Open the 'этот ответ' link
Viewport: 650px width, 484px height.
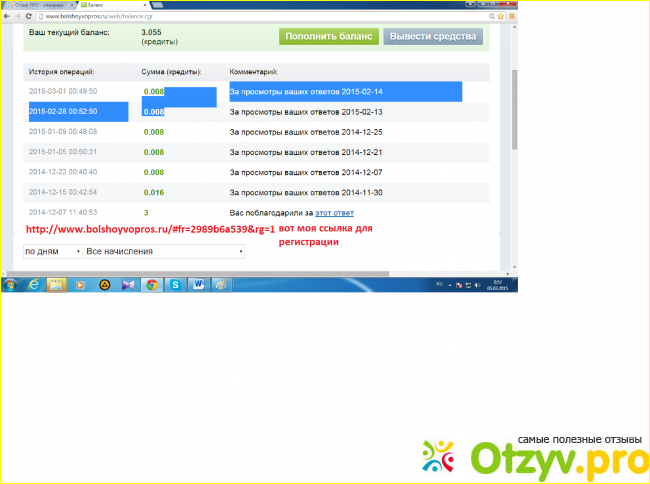[x=334, y=213]
